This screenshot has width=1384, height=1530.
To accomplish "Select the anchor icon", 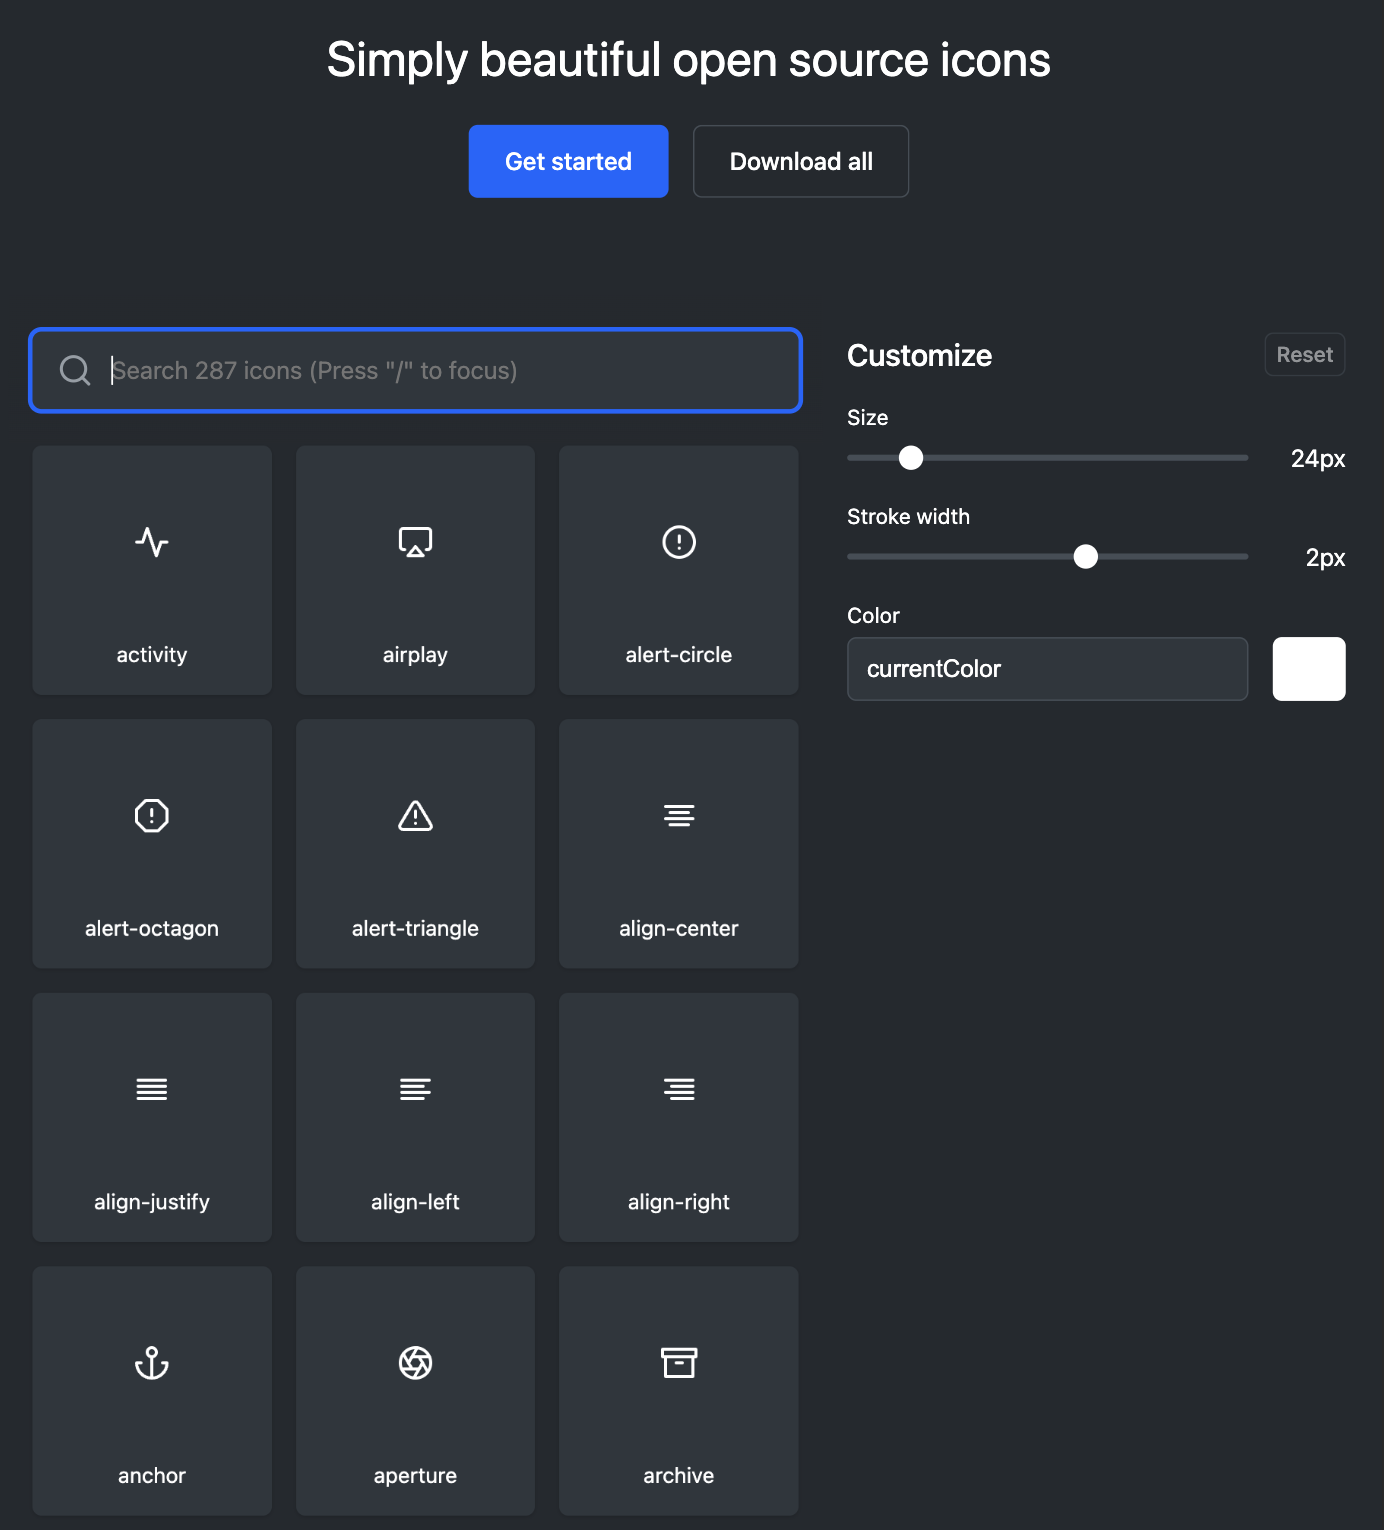I will (152, 1391).
